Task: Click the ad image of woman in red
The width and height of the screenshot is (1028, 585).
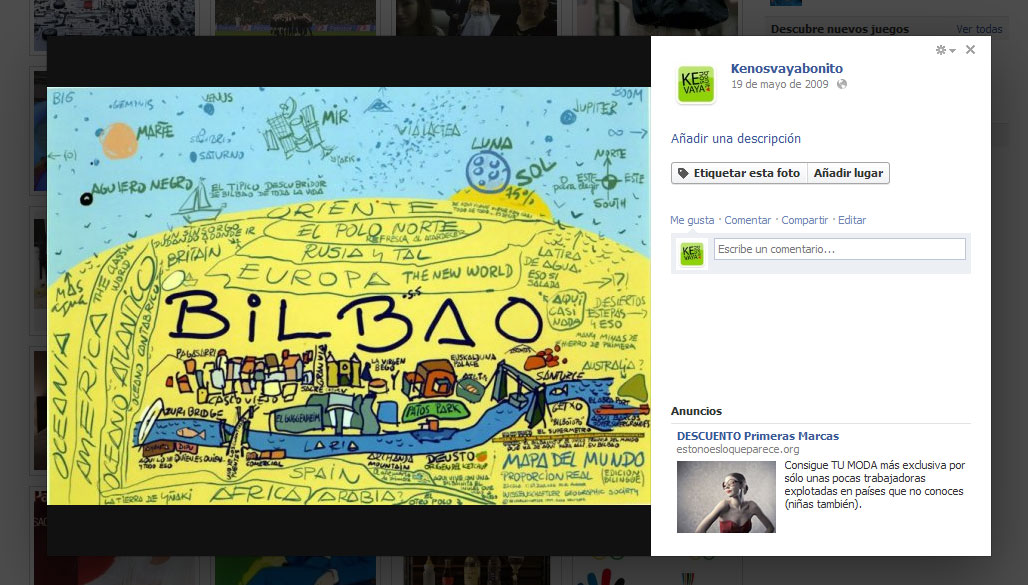Action: [x=726, y=496]
